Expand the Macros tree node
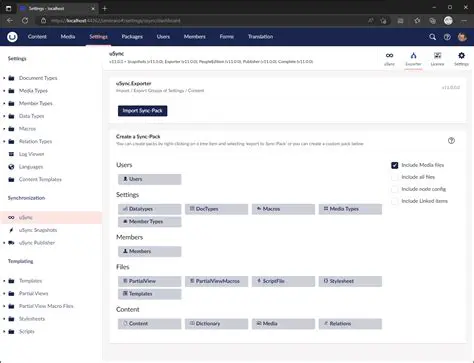This screenshot has width=474, height=363. 4,129
